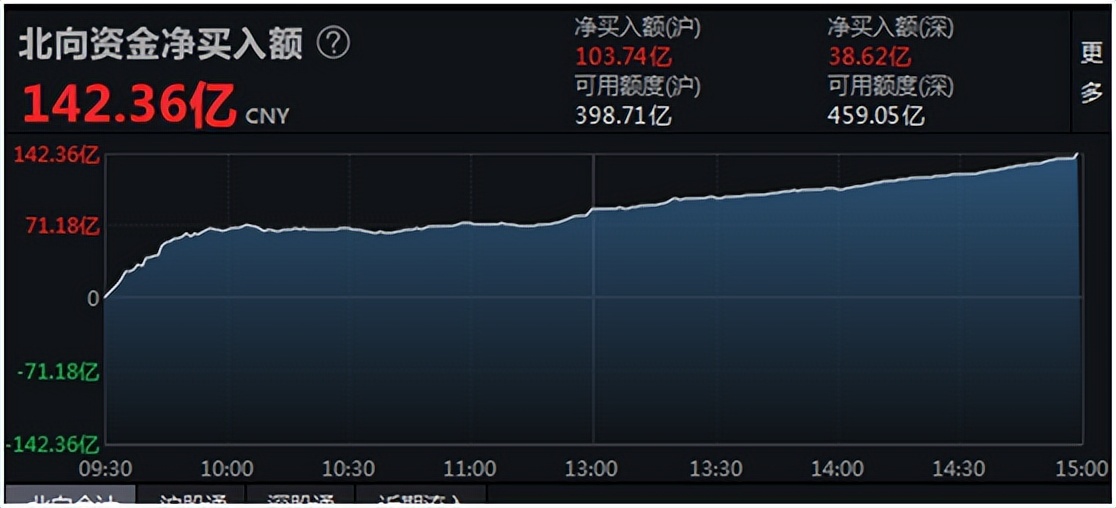Click the 10:30 label on the time axis
This screenshot has height=508, width=1116.
(x=348, y=469)
